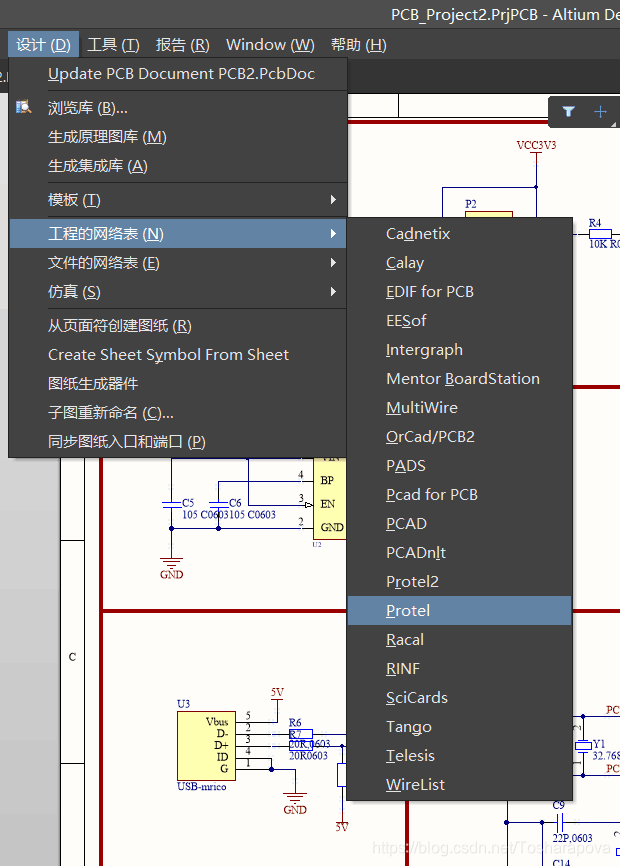
Task: Choose 图纸生成器件 entry
Action: 178,384
